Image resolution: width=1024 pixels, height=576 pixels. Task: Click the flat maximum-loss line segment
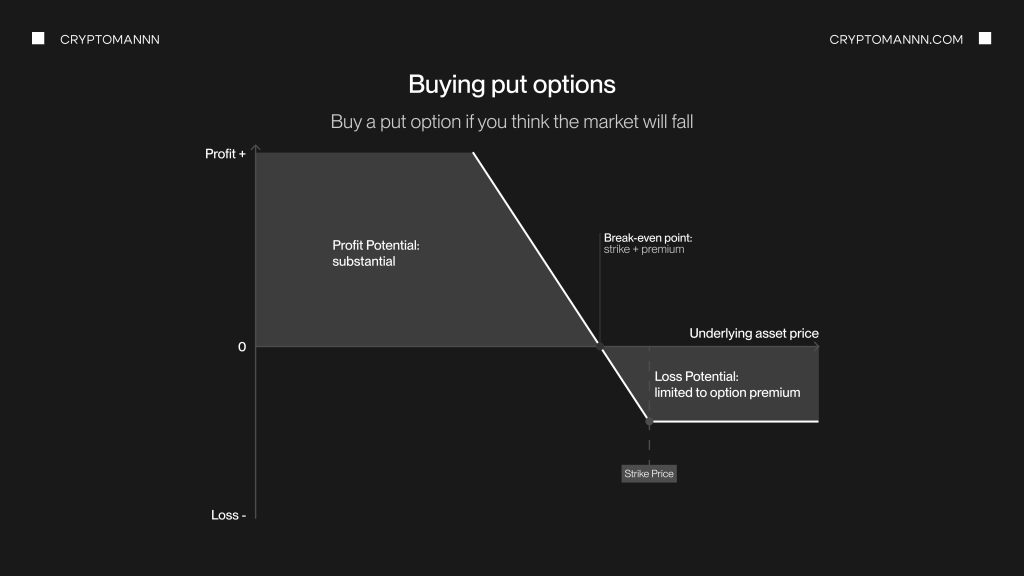(735, 421)
